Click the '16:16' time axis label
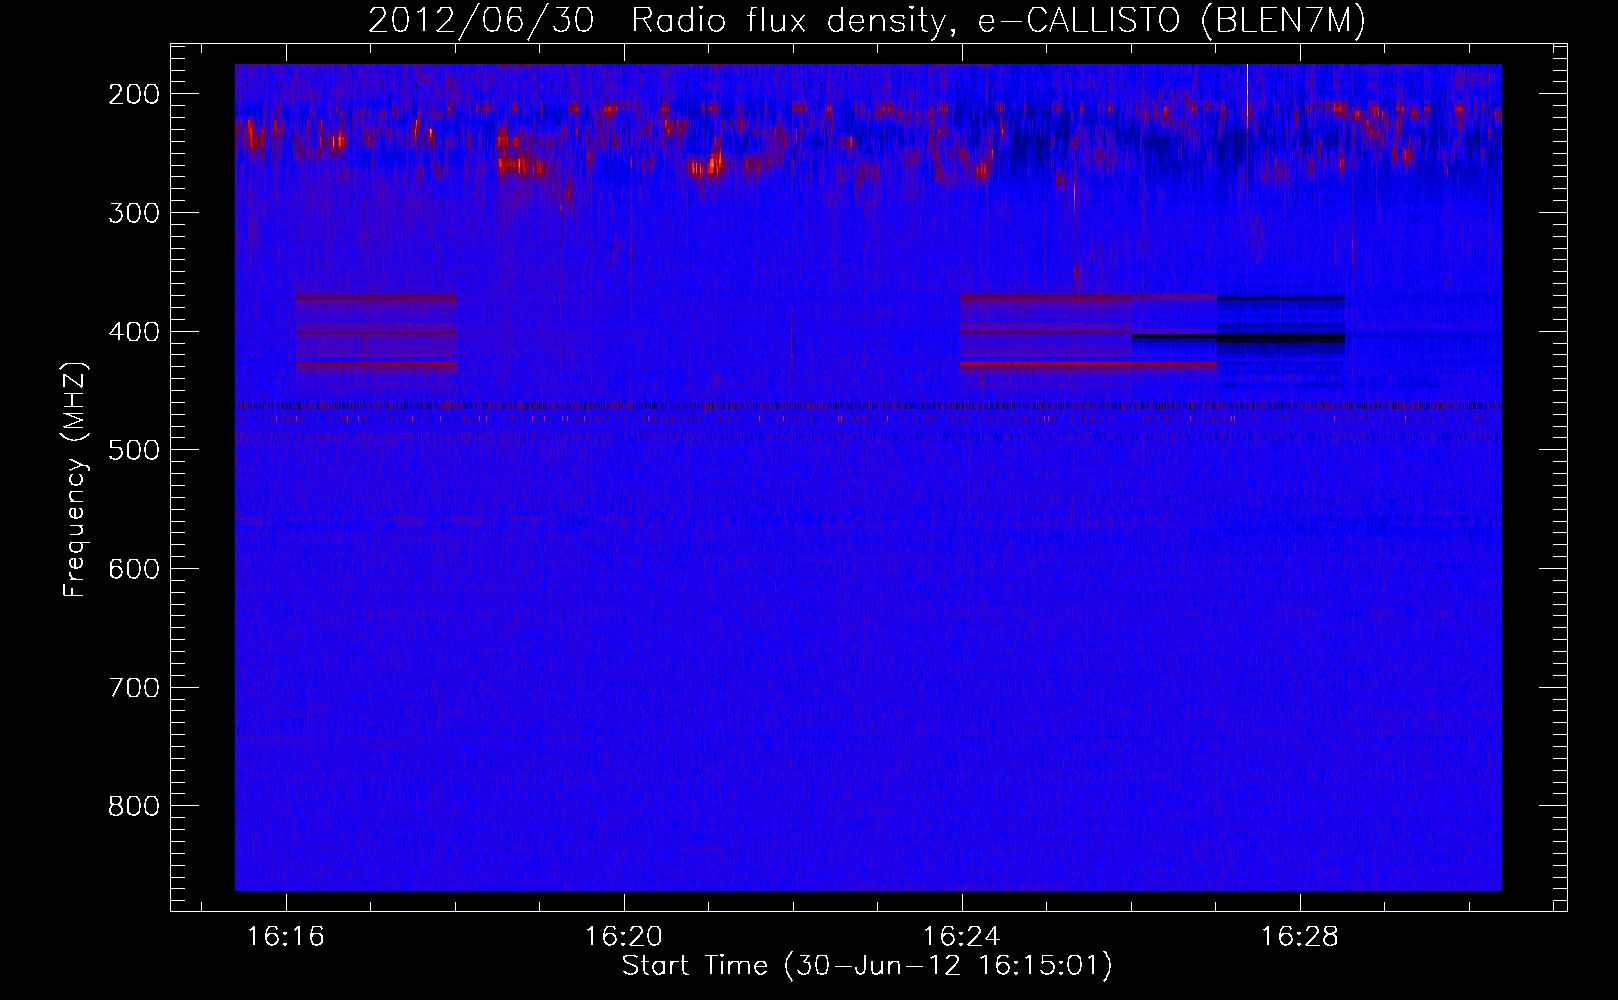The height and width of the screenshot is (1000, 1618). (286, 937)
